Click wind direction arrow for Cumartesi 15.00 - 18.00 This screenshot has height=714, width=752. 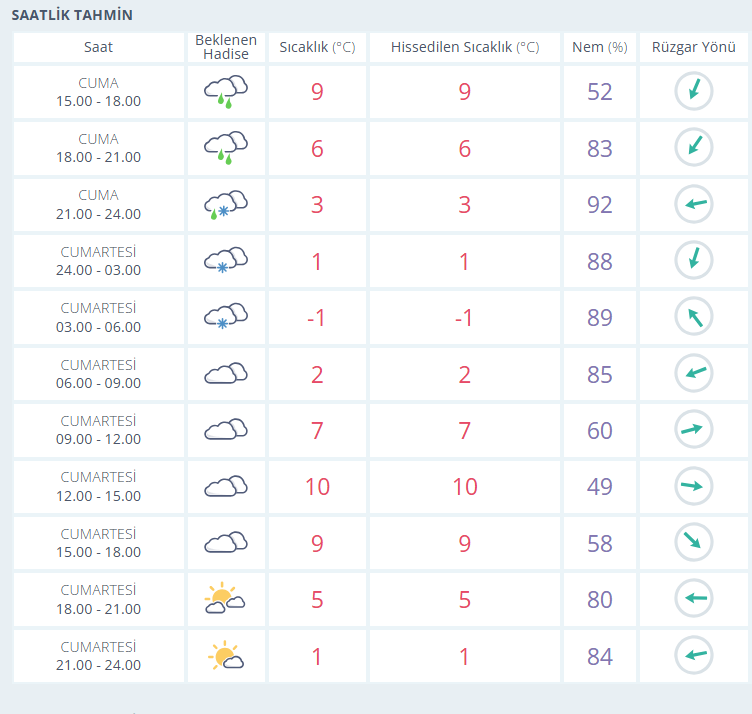pyautogui.click(x=694, y=542)
